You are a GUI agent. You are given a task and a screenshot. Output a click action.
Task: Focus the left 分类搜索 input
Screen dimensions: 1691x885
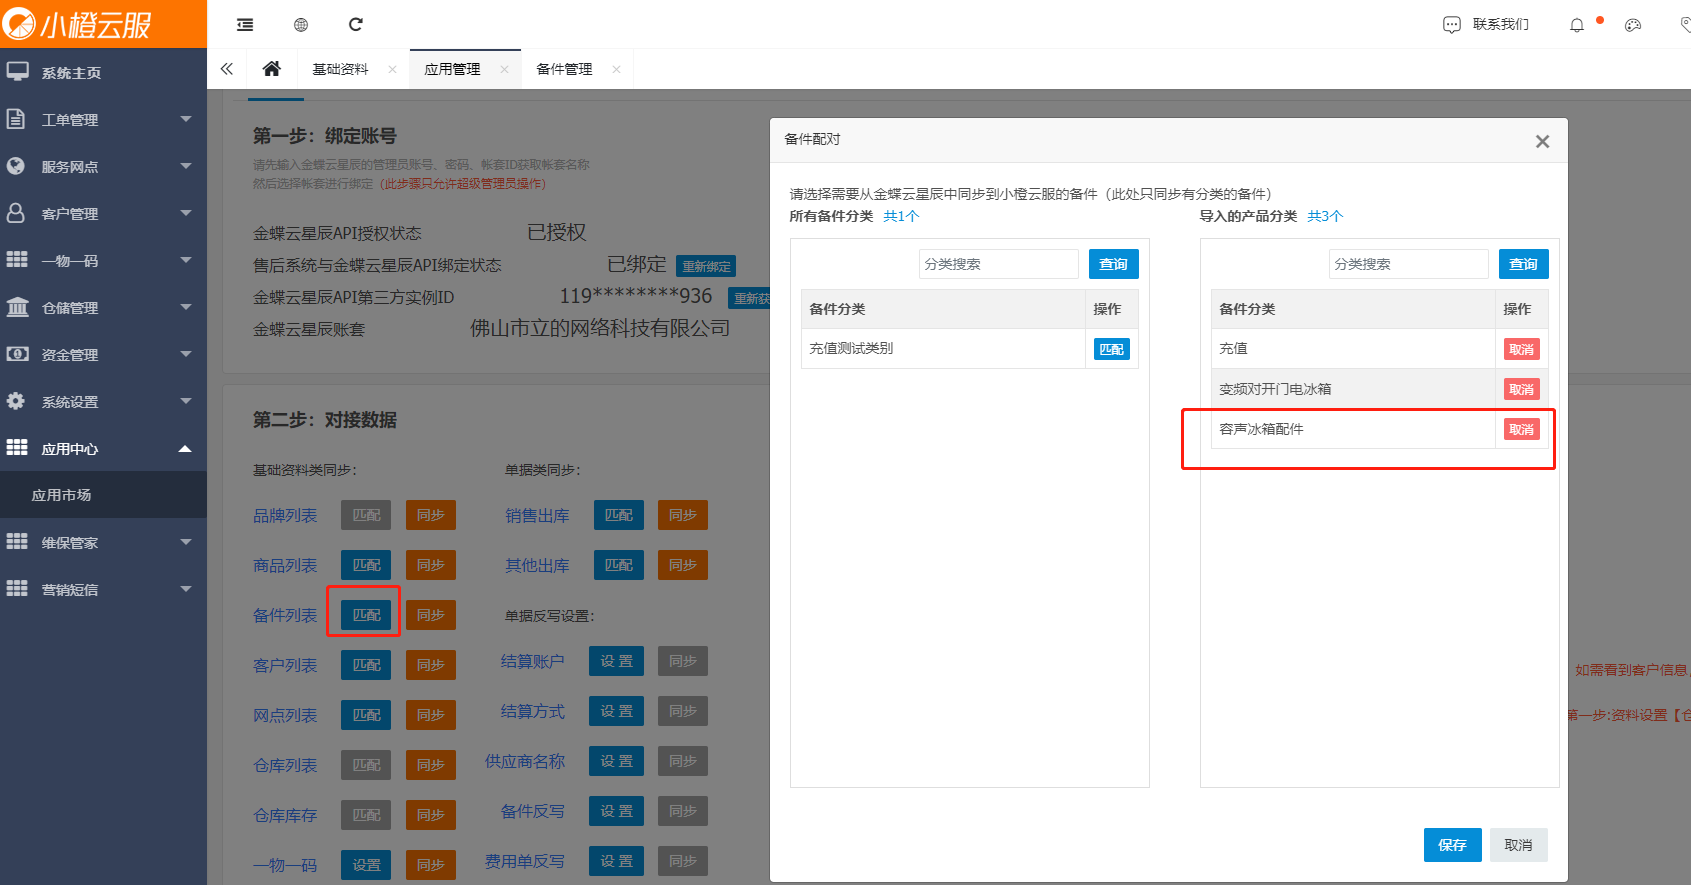pyautogui.click(x=998, y=264)
